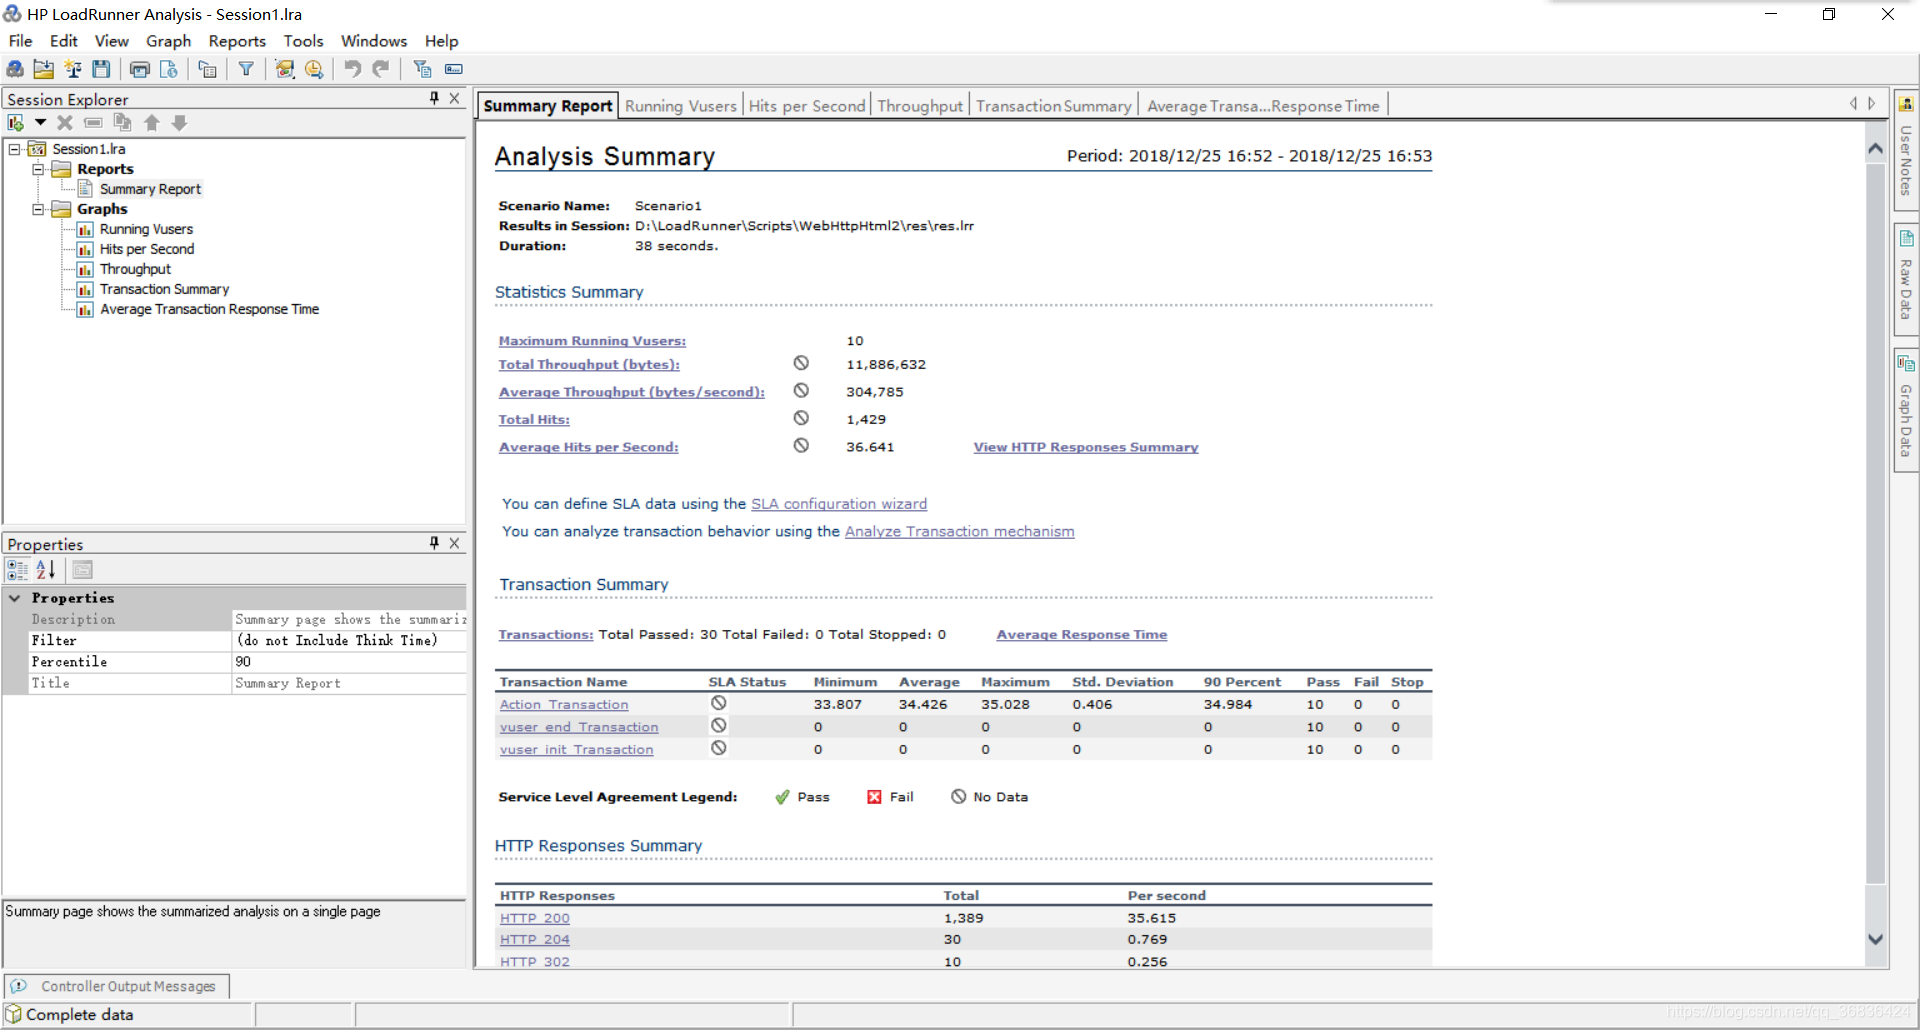Collapse the Session1.lra tree node
The image size is (1920, 1030).
click(x=14, y=149)
